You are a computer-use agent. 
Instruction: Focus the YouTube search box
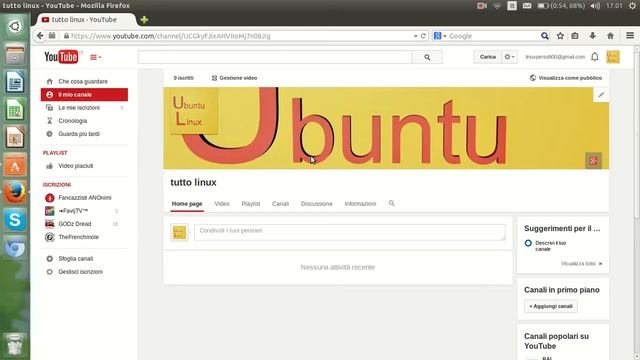[x=275, y=58]
